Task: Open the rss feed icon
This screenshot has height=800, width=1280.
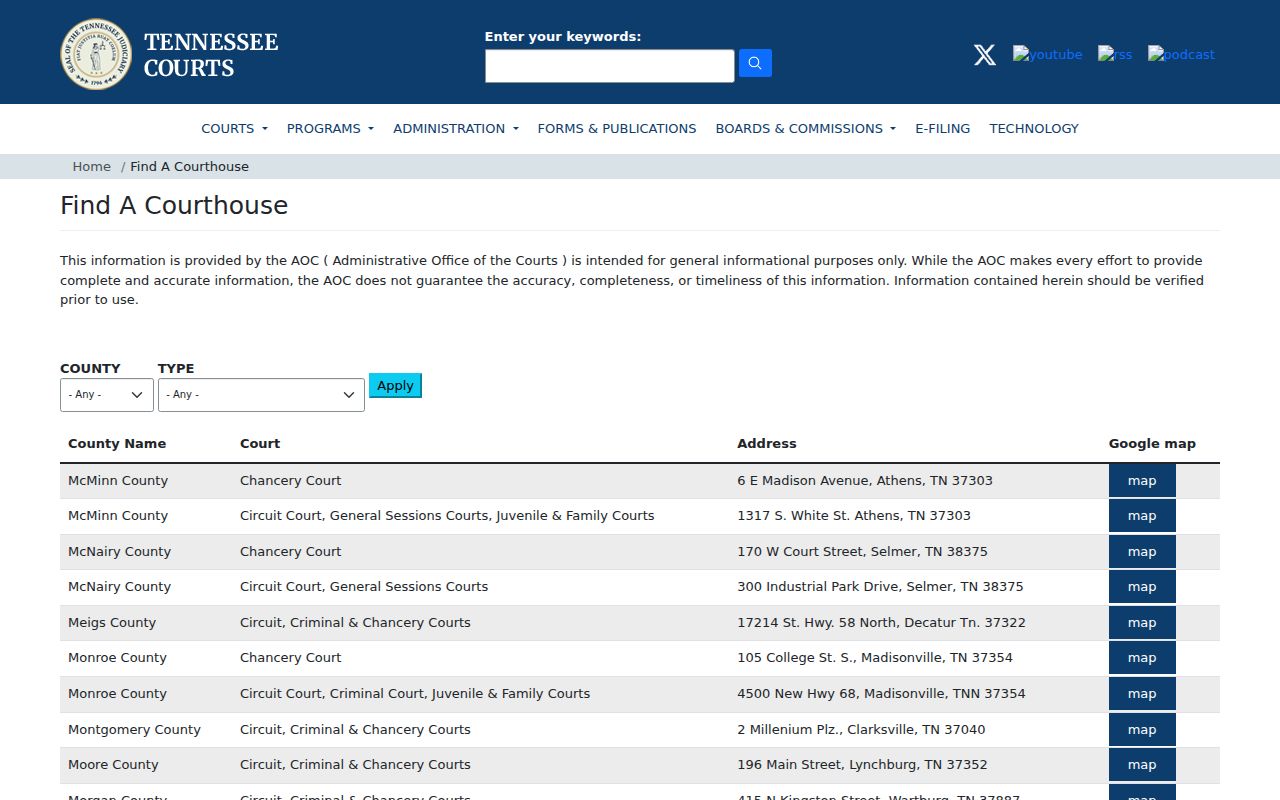Action: click(x=1115, y=54)
